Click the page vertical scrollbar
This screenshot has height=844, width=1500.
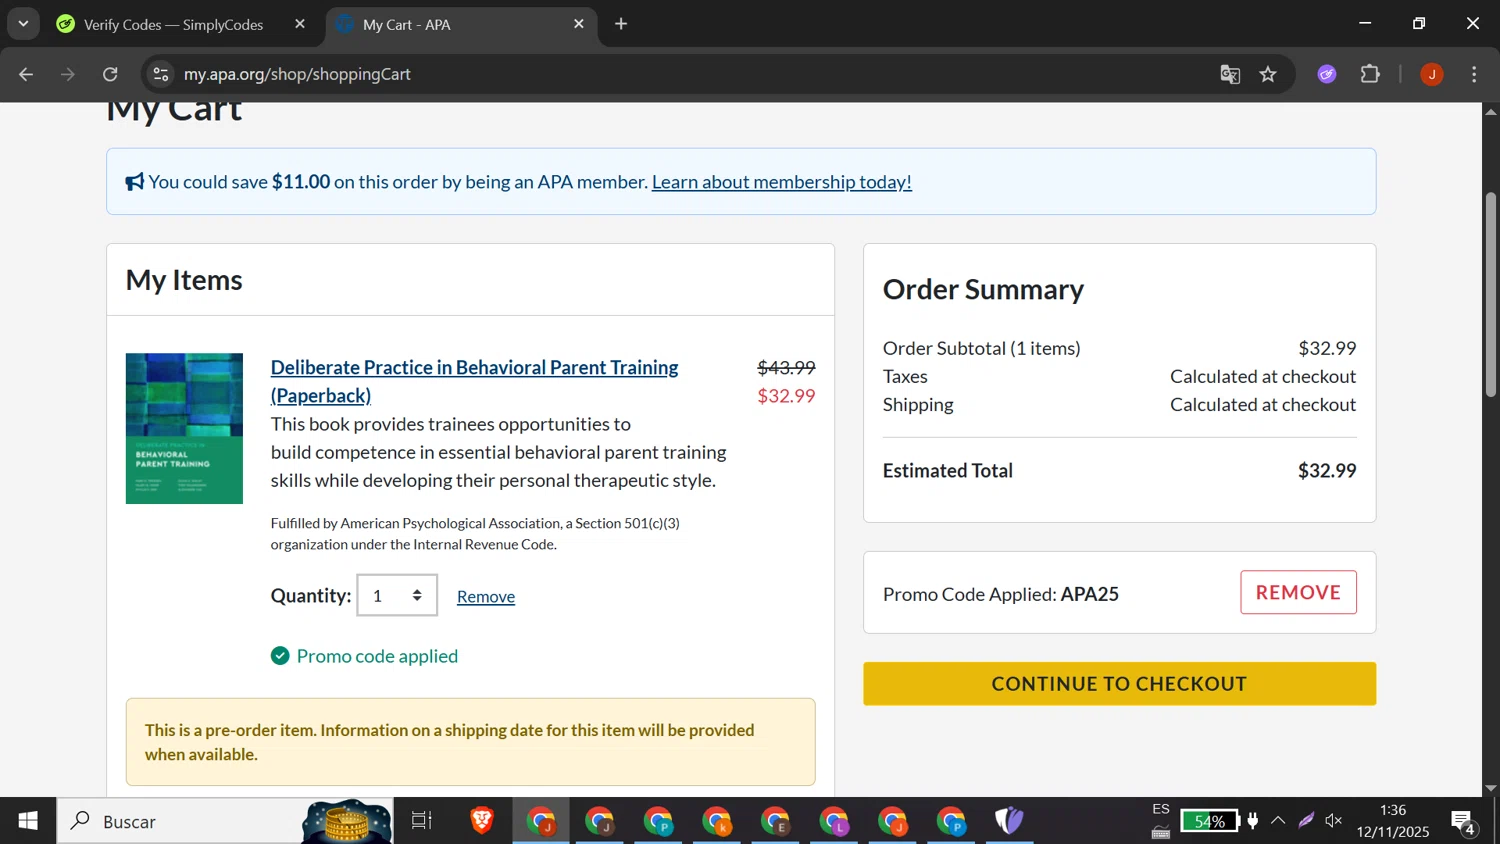click(x=1490, y=295)
